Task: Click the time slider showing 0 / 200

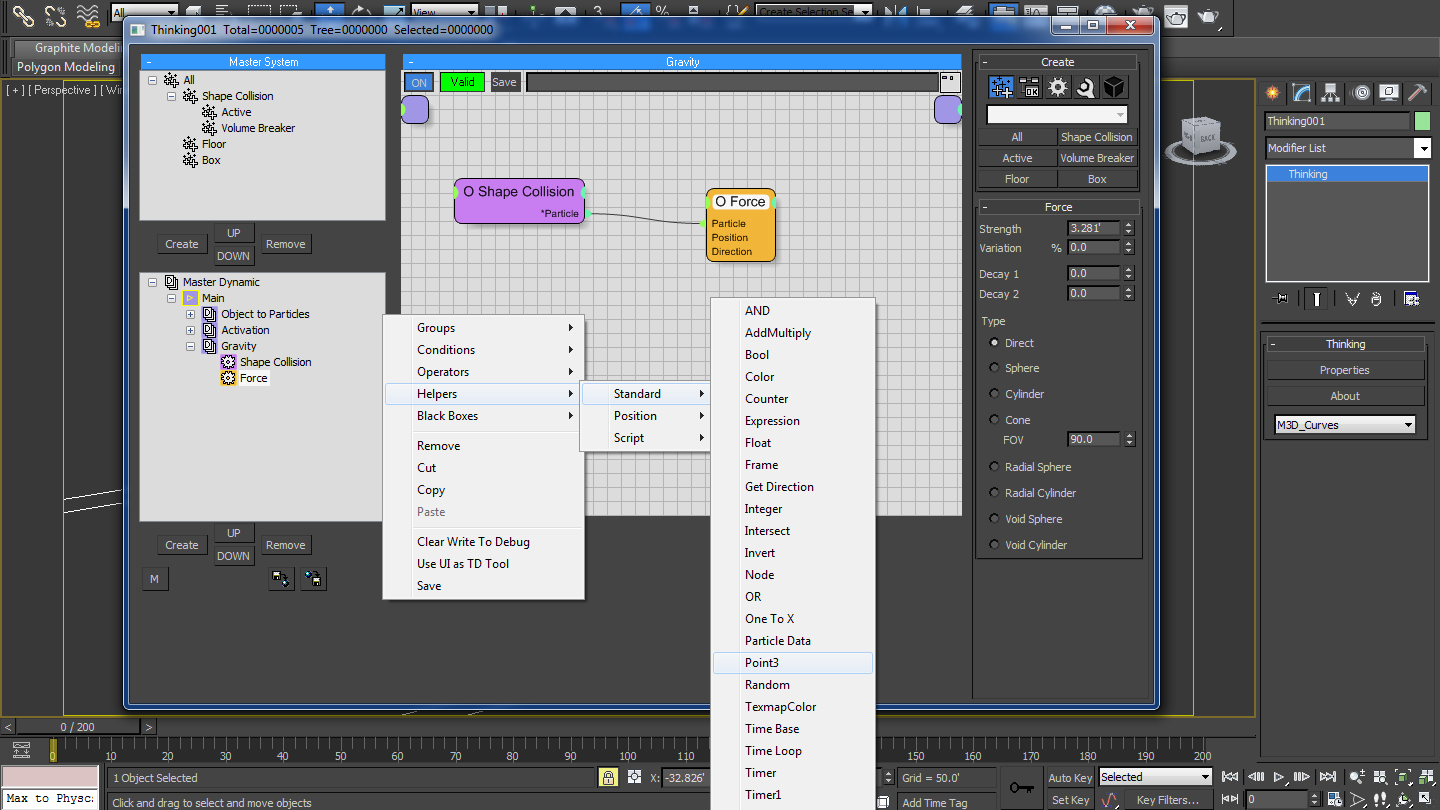Action: 78,727
